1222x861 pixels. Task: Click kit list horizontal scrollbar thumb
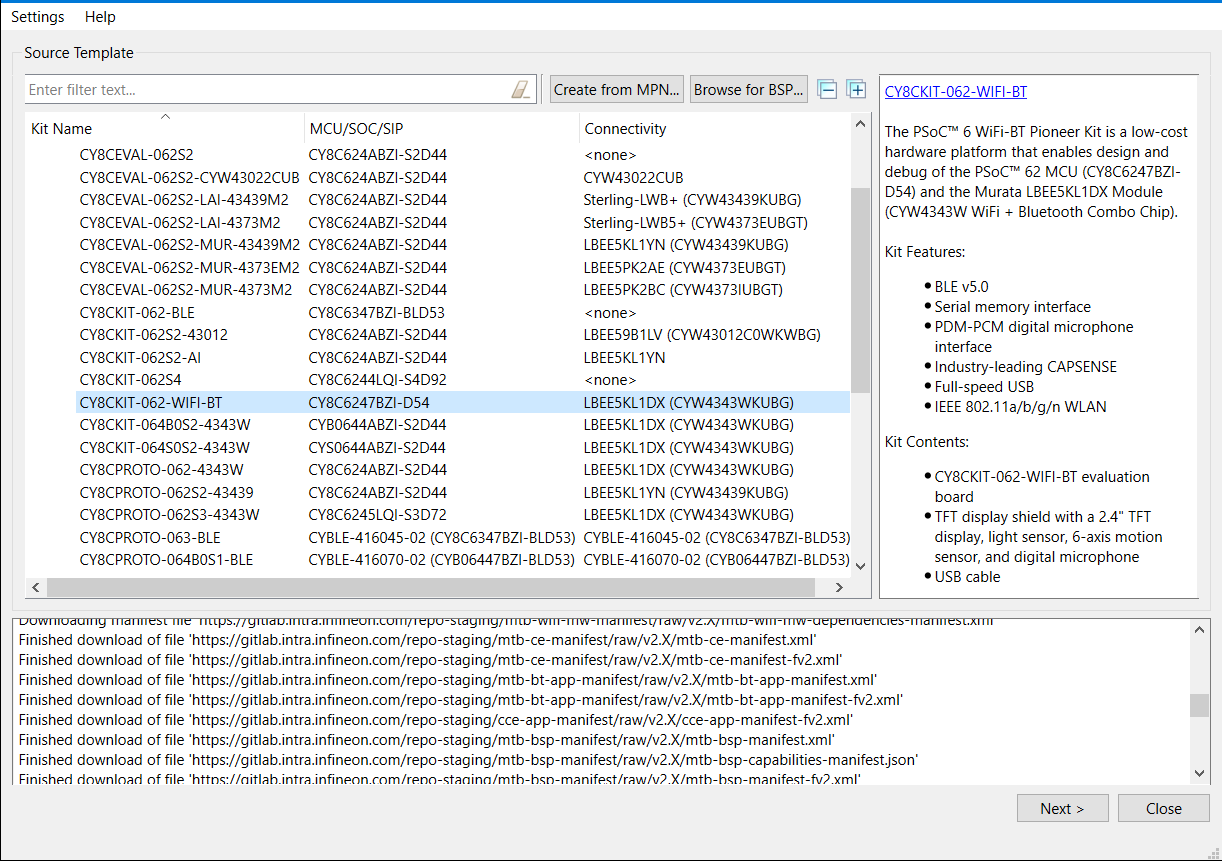click(430, 588)
